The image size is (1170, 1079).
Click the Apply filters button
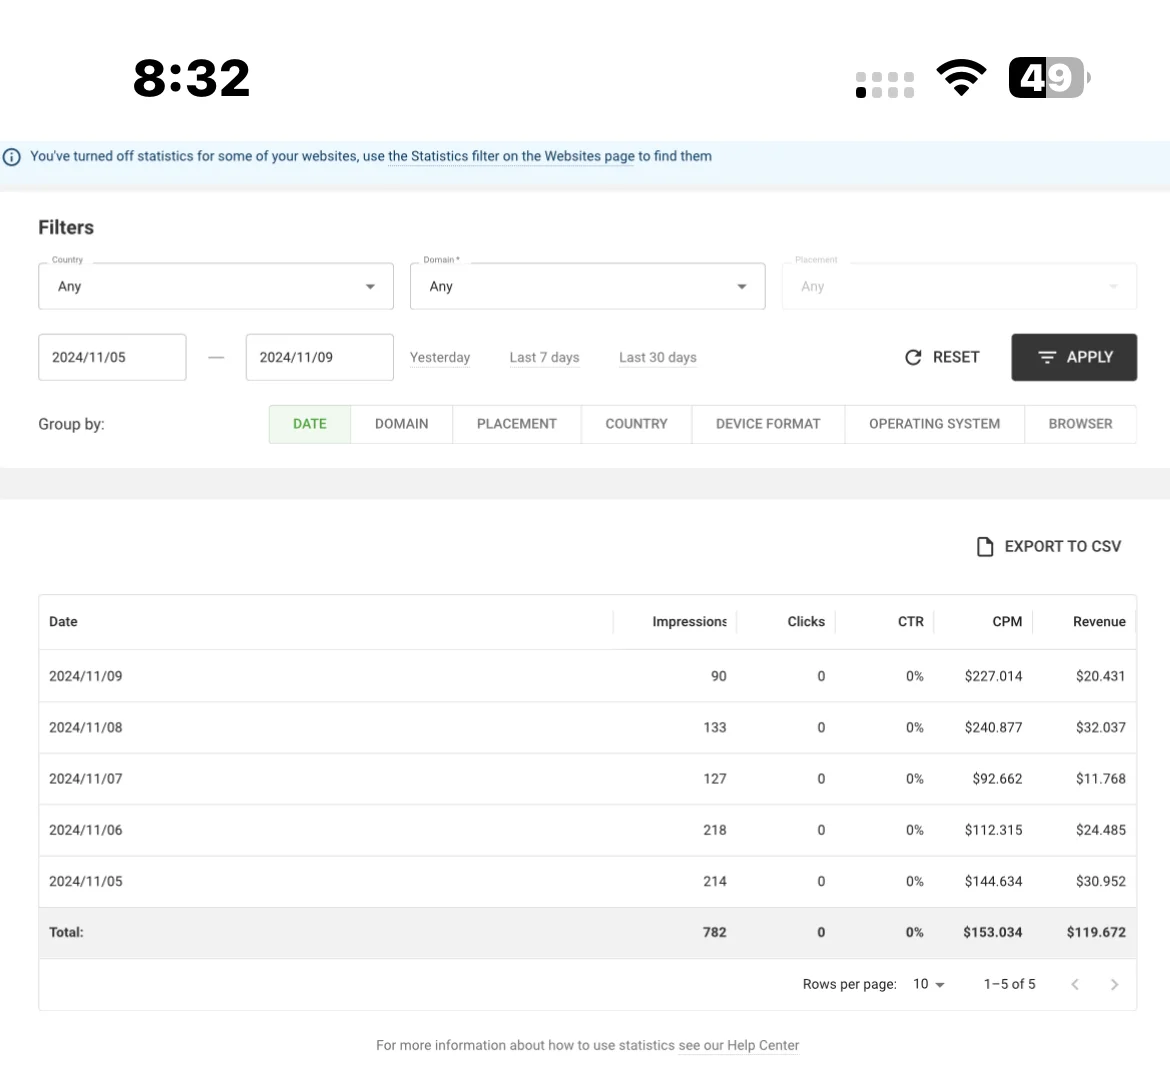click(x=1074, y=357)
